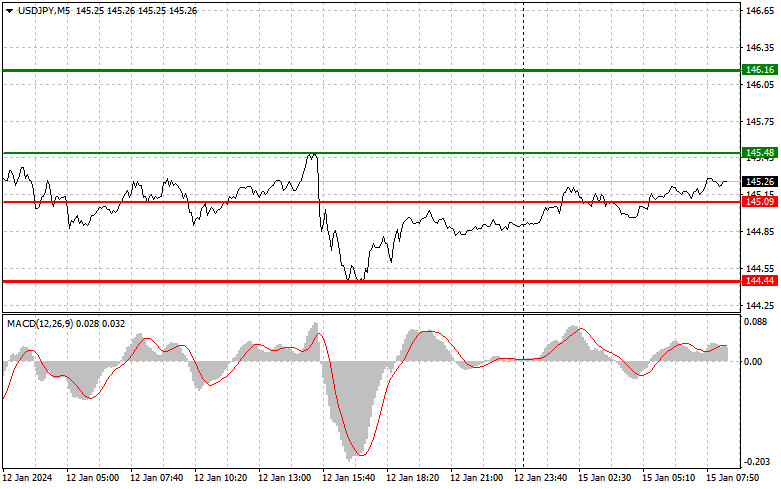The image size is (781, 489).
Task: Click the MACD scale value 0.00
Action: click(x=755, y=362)
